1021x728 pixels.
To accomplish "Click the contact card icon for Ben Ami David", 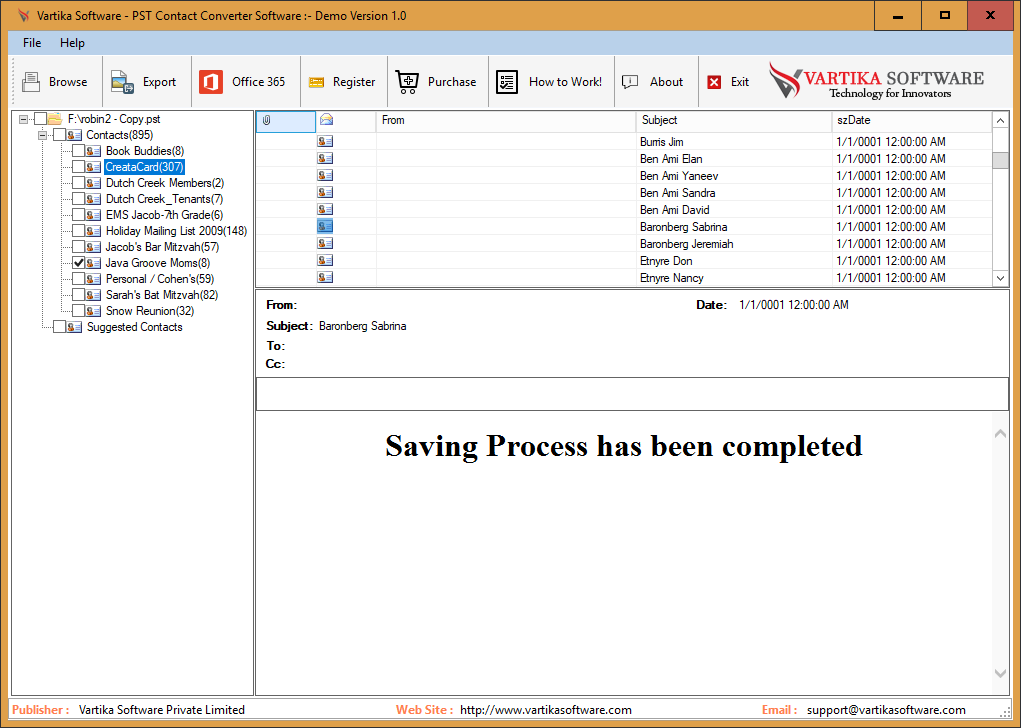I will pyautogui.click(x=325, y=209).
